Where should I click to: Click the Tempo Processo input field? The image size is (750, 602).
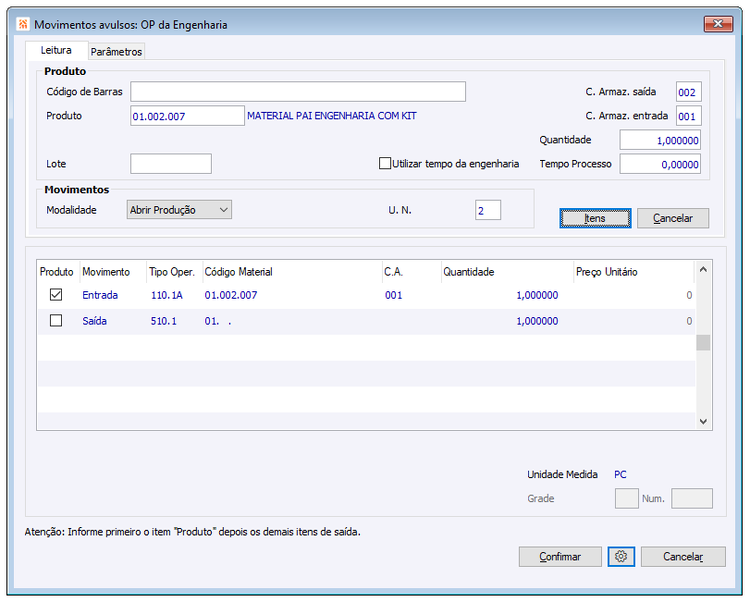coord(660,164)
